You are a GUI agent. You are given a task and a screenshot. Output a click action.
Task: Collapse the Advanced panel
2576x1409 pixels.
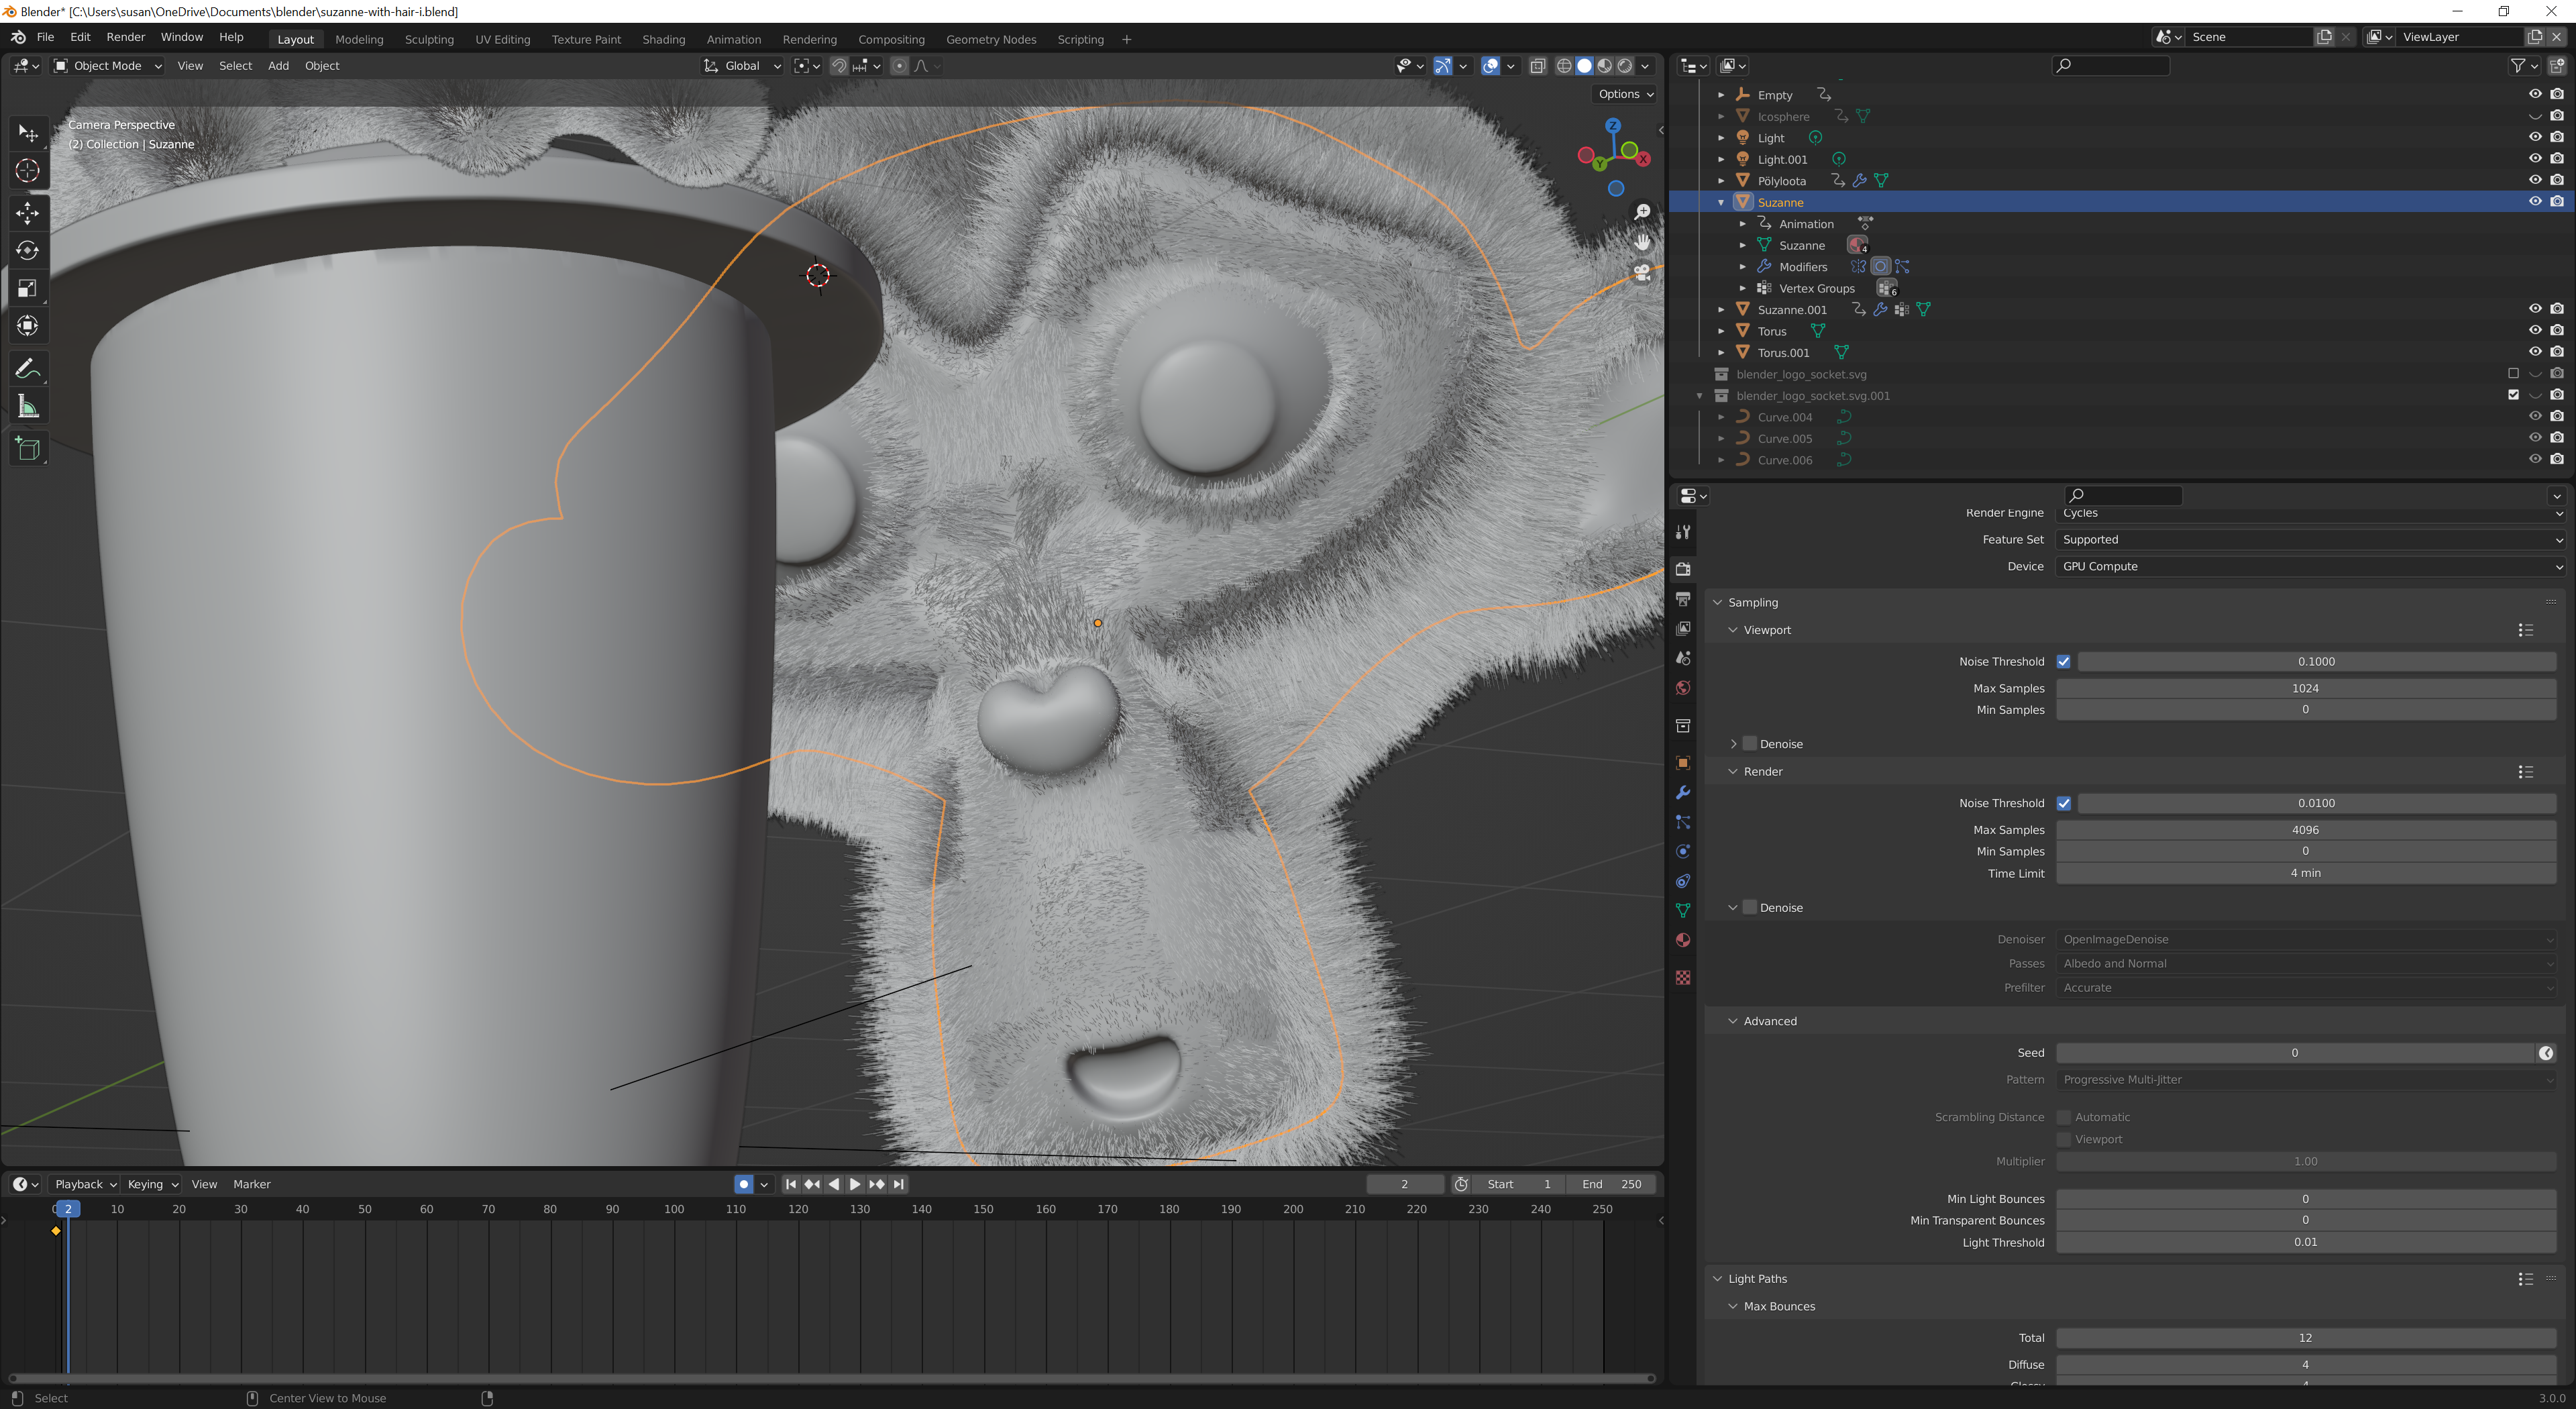(x=1733, y=1021)
